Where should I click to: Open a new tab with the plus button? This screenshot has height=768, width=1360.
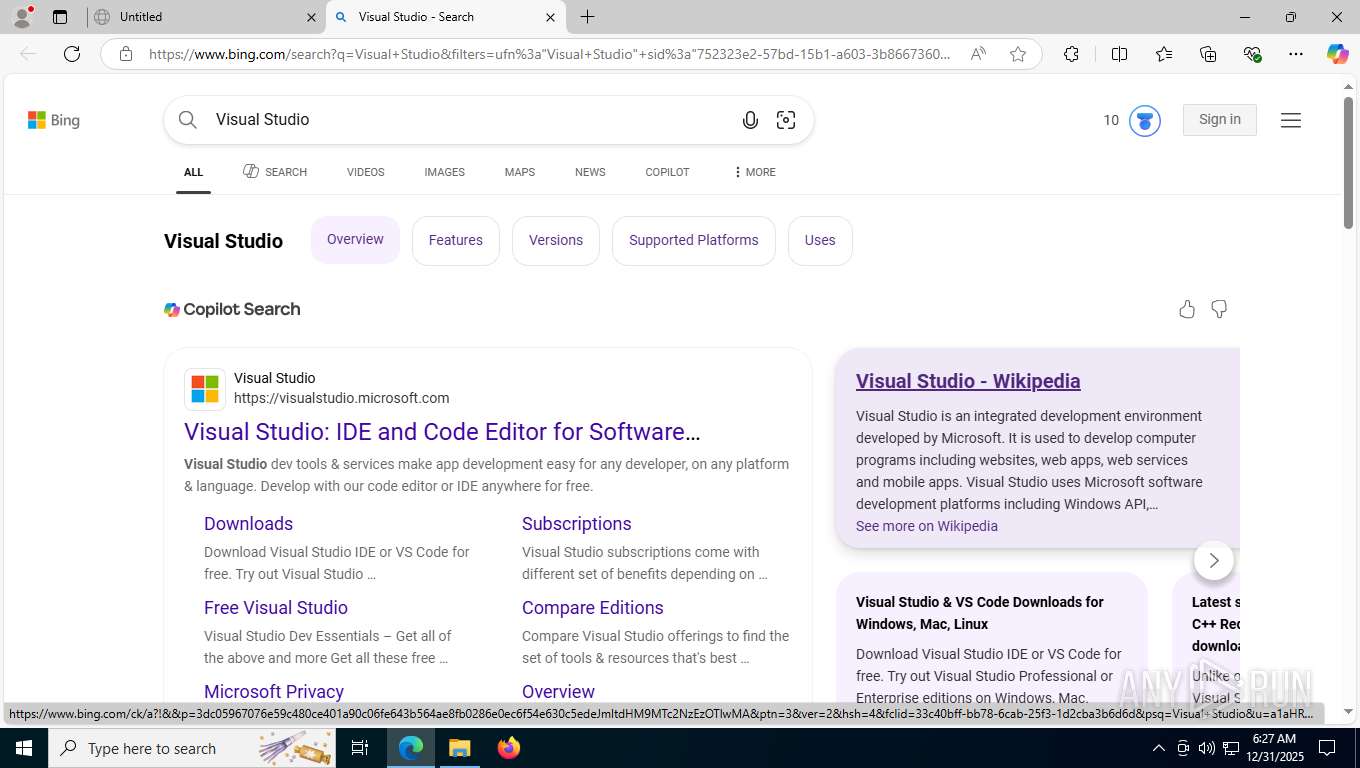click(x=588, y=17)
